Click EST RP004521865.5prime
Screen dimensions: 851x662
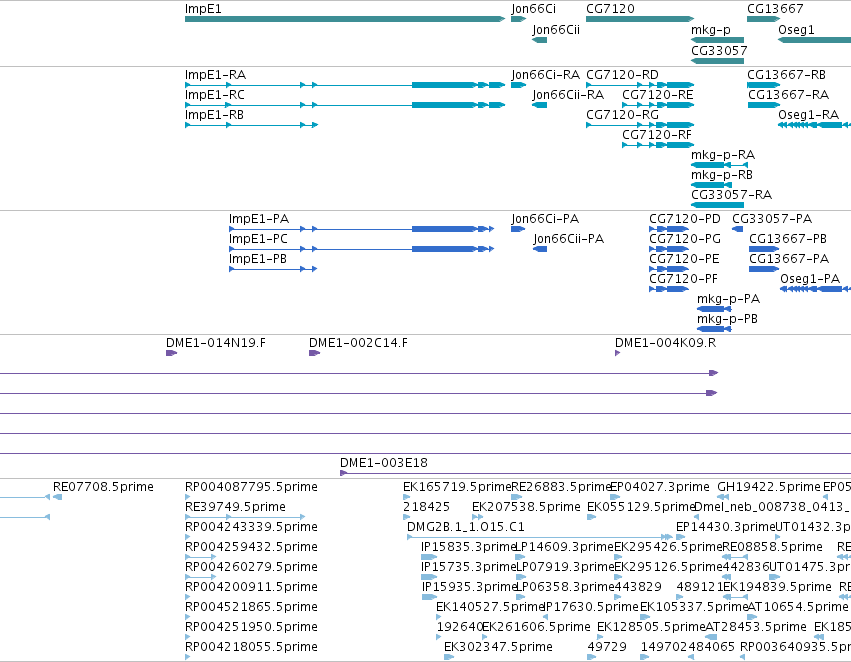[251, 608]
